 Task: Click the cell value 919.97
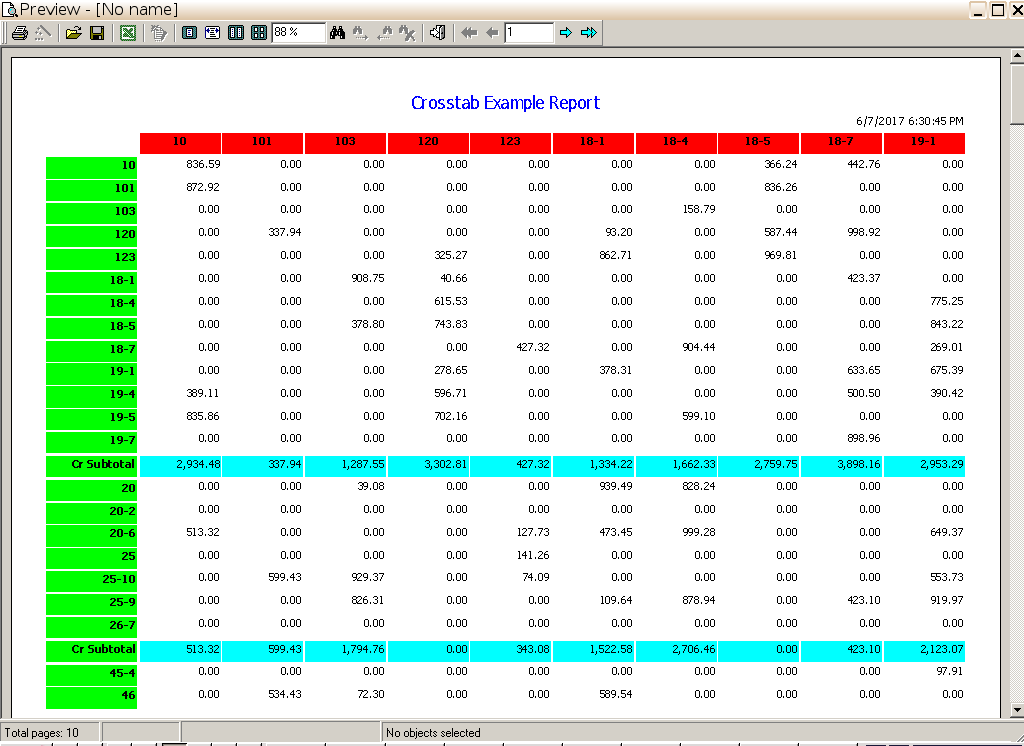(946, 601)
